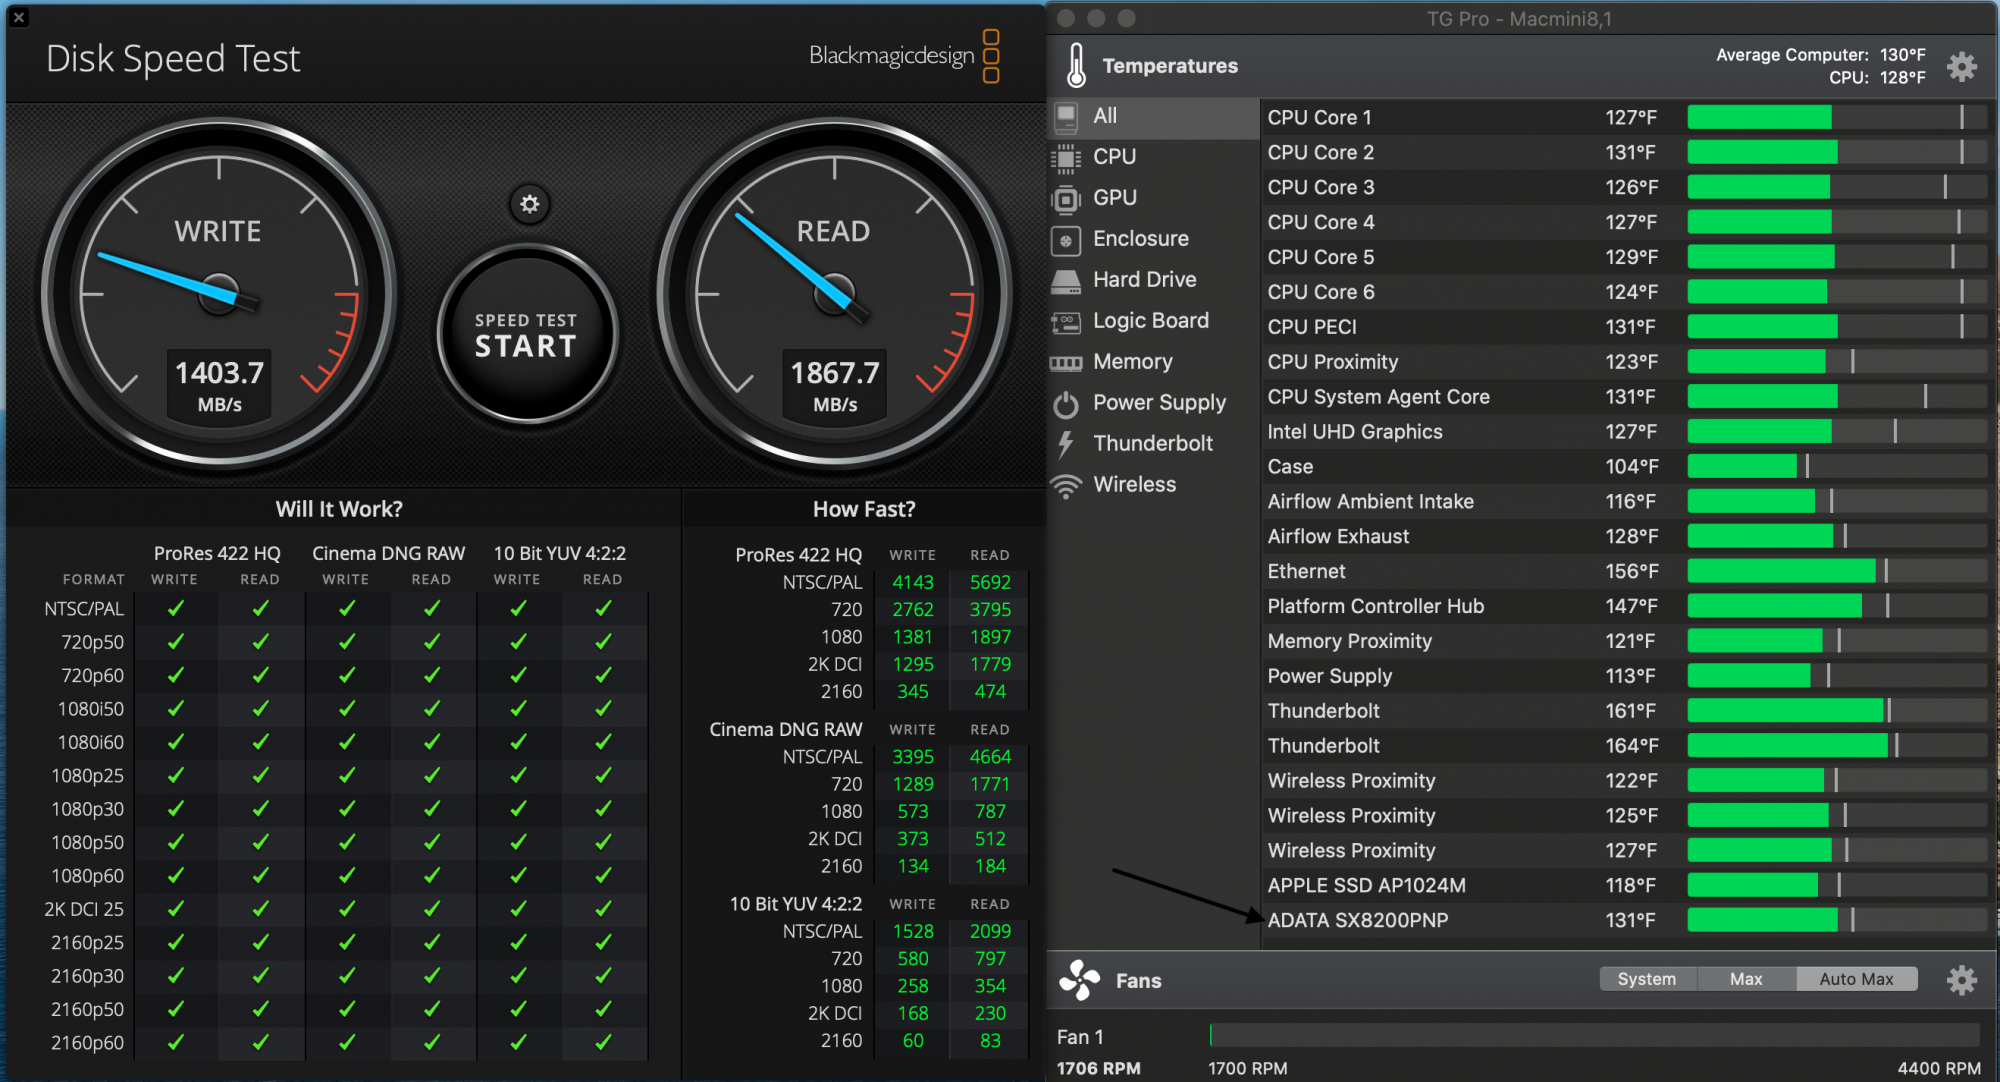
Task: Select the Thunderbolt sidebar icon
Action: point(1067,444)
